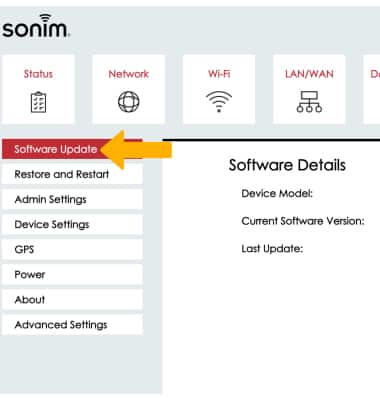Screen dimensions: 380x400
Task: Click the Sonim logo
Action: [x=36, y=26]
